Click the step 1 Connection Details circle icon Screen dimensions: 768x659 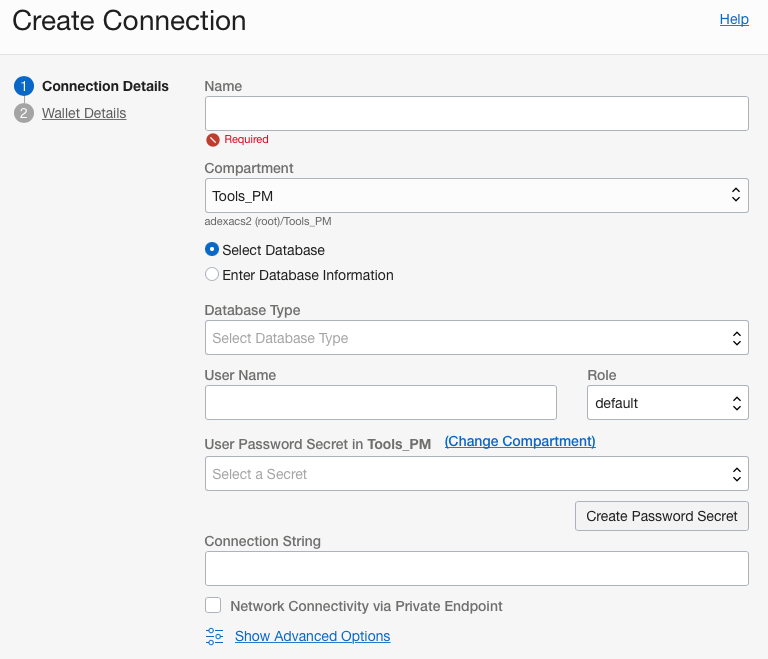24,86
